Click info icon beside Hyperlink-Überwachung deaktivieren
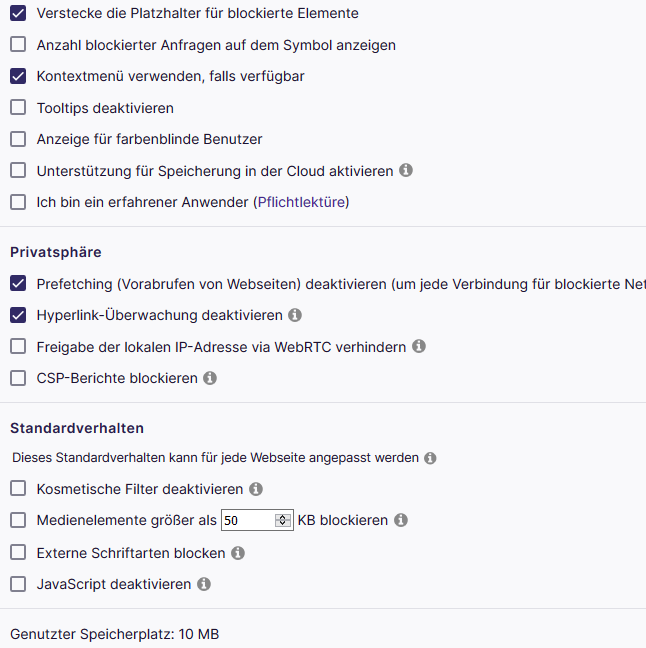 pyautogui.click(x=295, y=315)
